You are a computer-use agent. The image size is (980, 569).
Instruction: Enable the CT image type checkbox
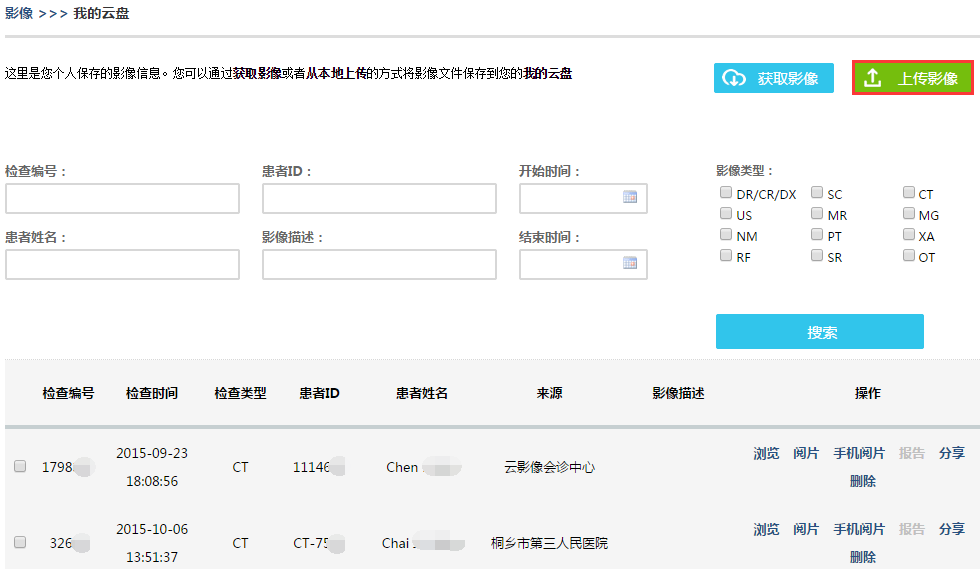point(909,193)
